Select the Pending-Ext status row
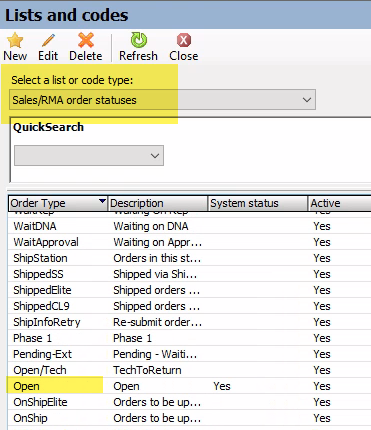This screenshot has height=430, width=371. tap(189, 354)
